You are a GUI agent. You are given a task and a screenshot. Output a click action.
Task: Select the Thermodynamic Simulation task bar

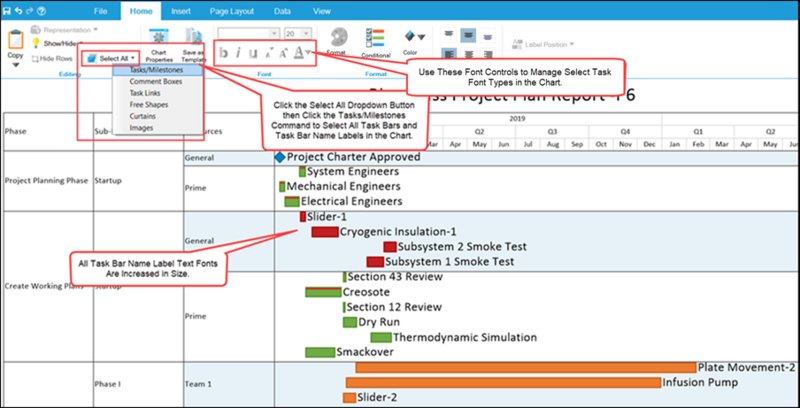pos(381,338)
